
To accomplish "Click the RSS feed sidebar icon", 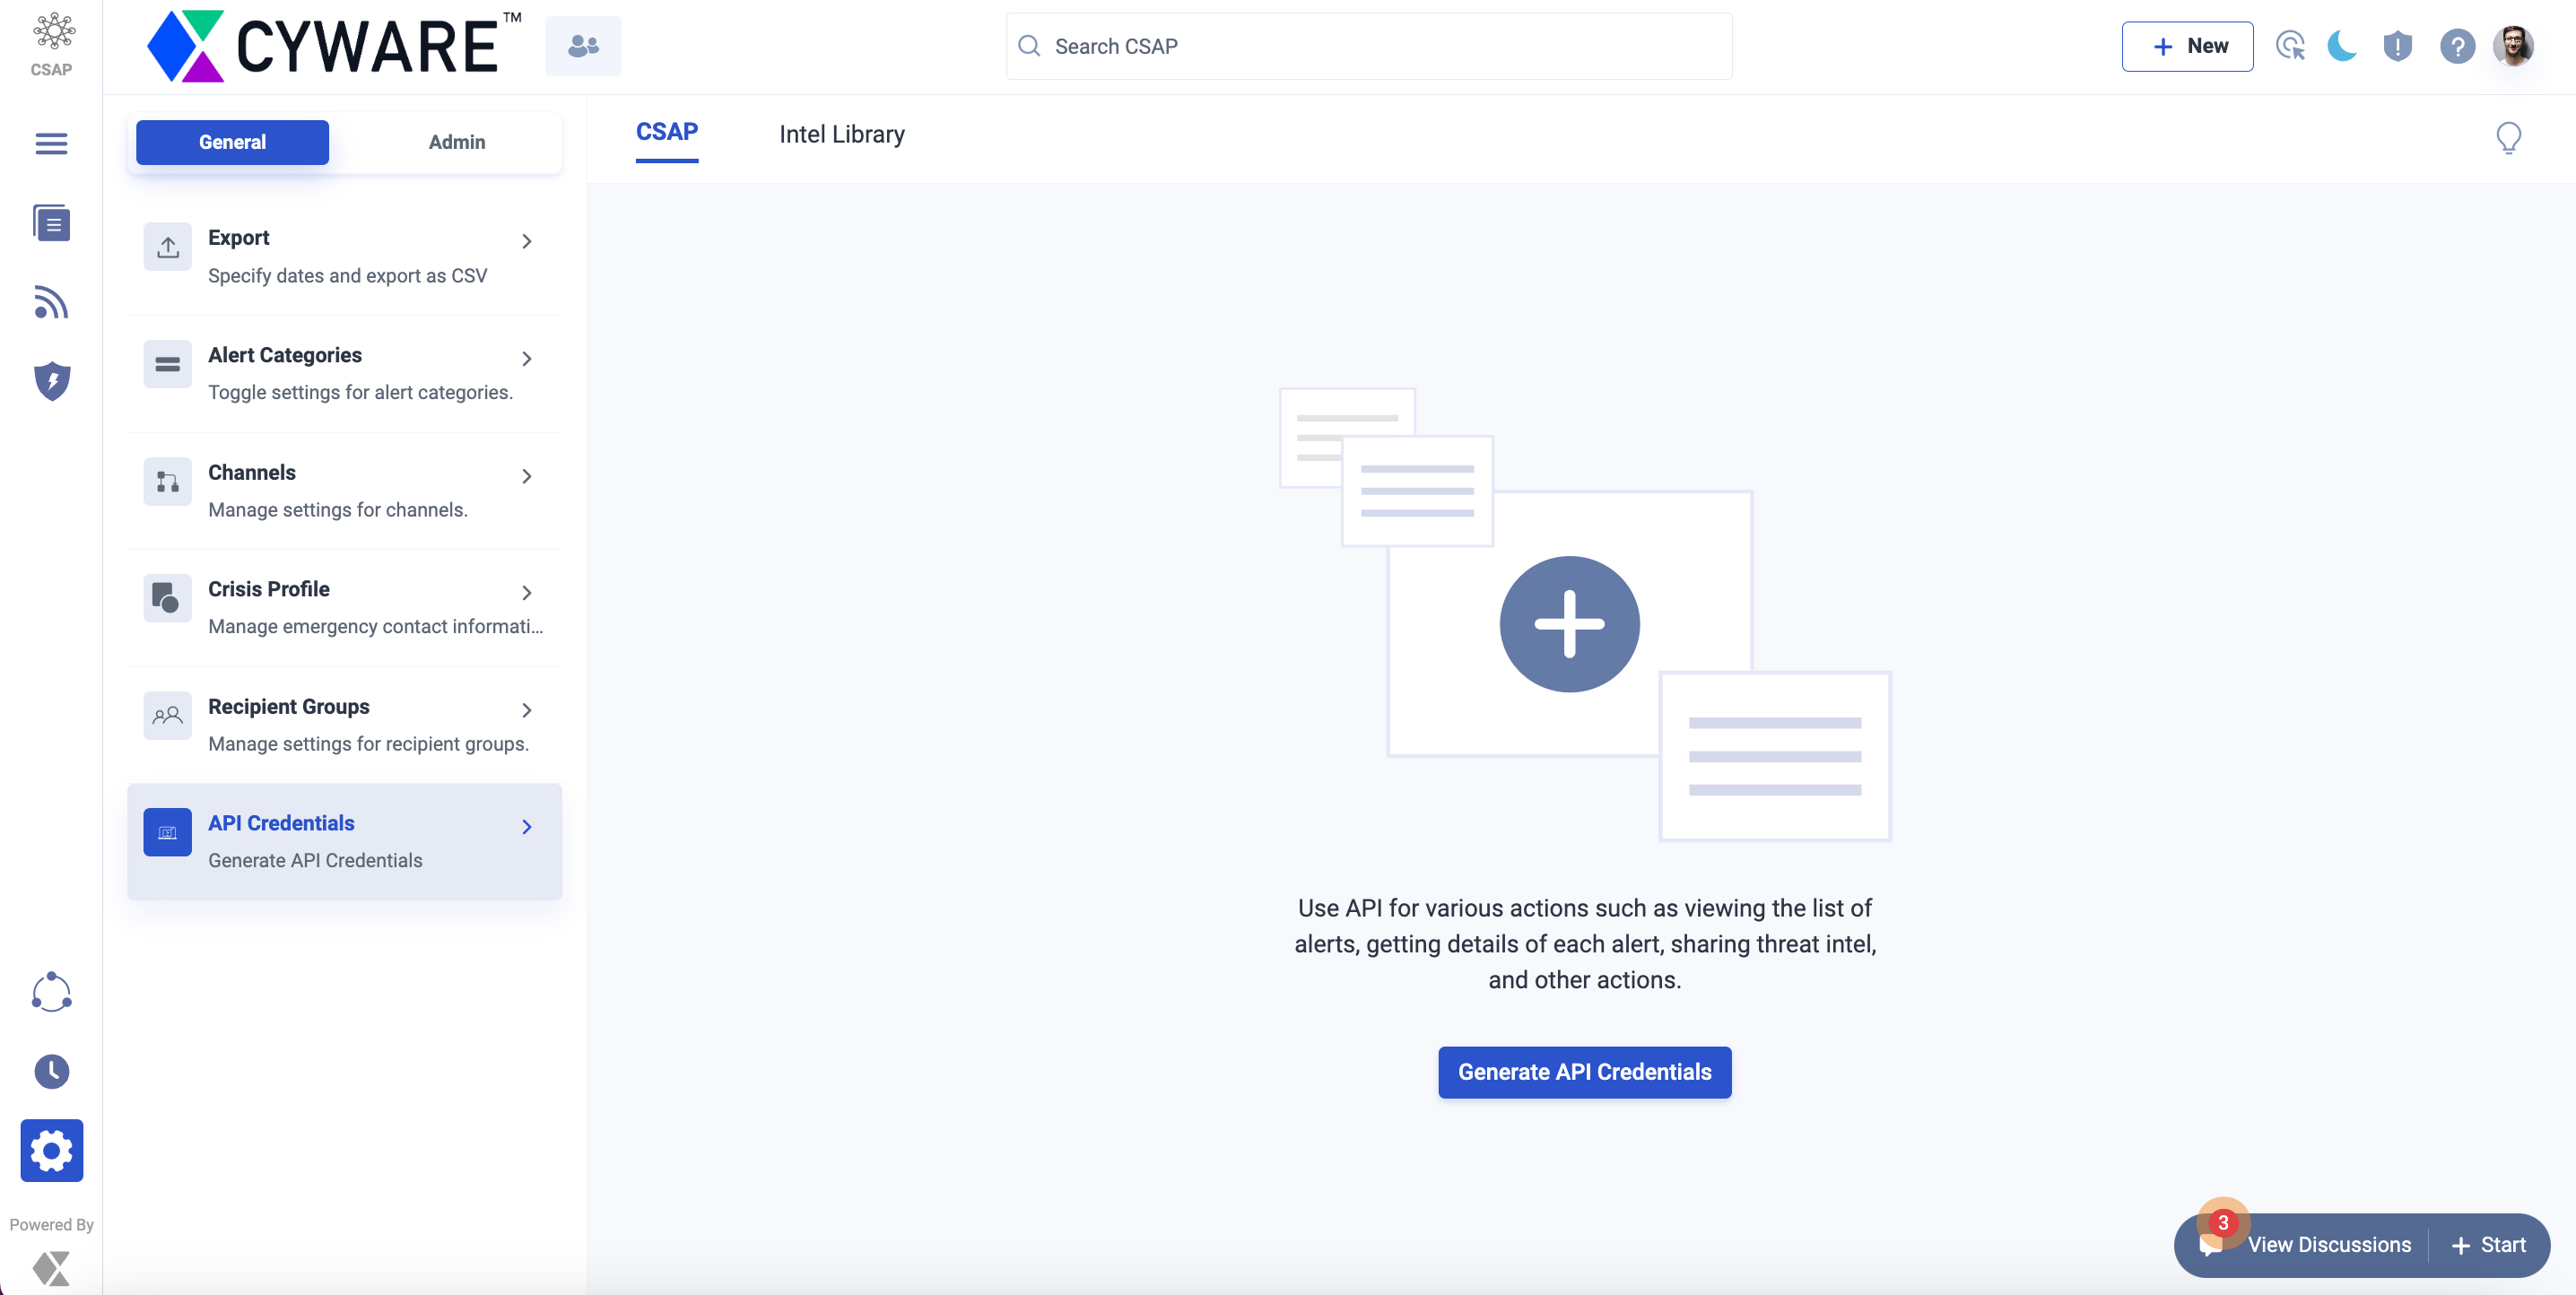I will [51, 302].
